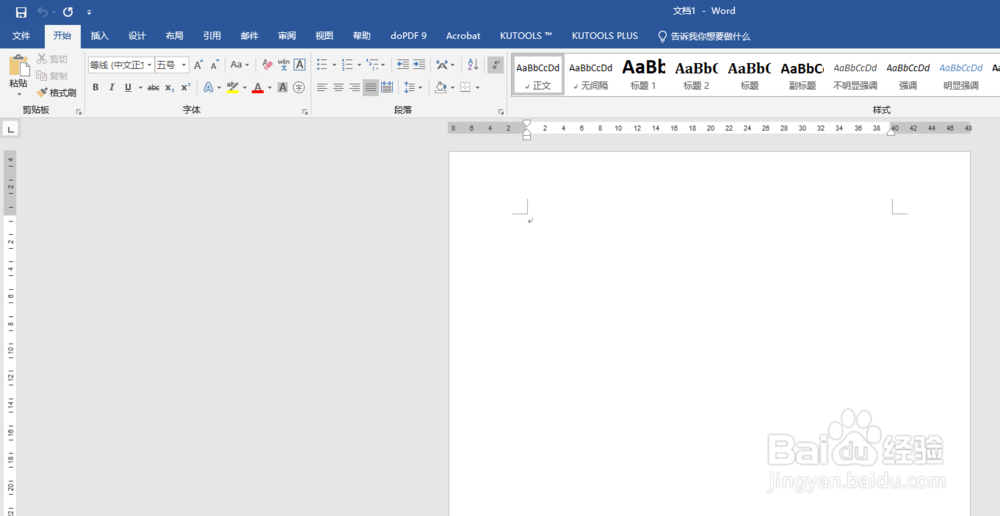Switch to the 引用 (References) tab

[x=212, y=36]
